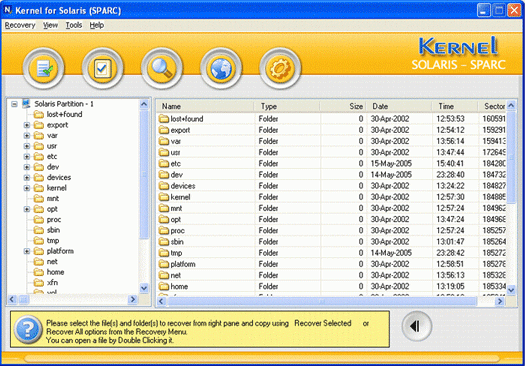
Task: Select platform row in file list
Action: click(x=331, y=264)
